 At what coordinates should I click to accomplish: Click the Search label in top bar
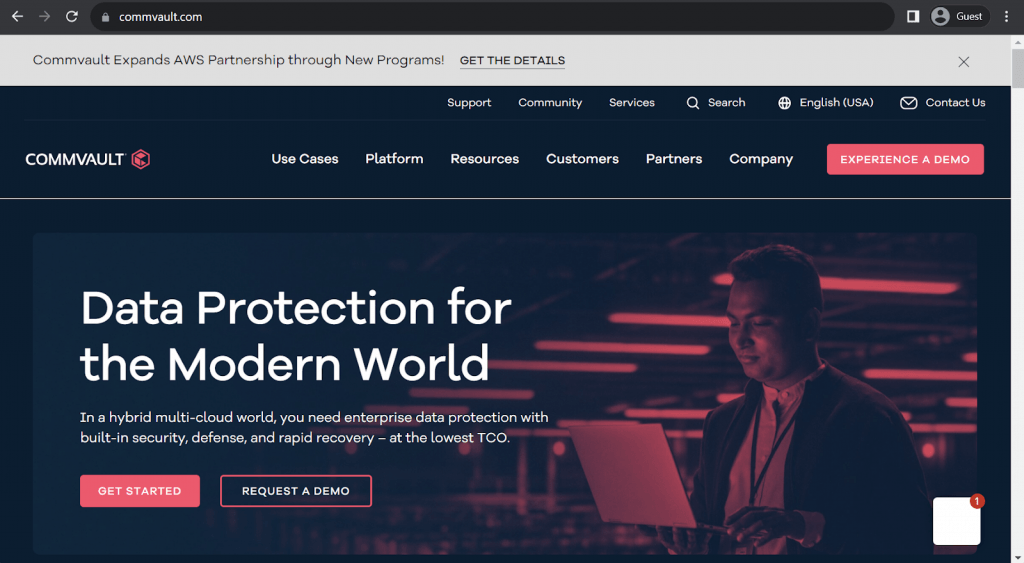pos(726,103)
